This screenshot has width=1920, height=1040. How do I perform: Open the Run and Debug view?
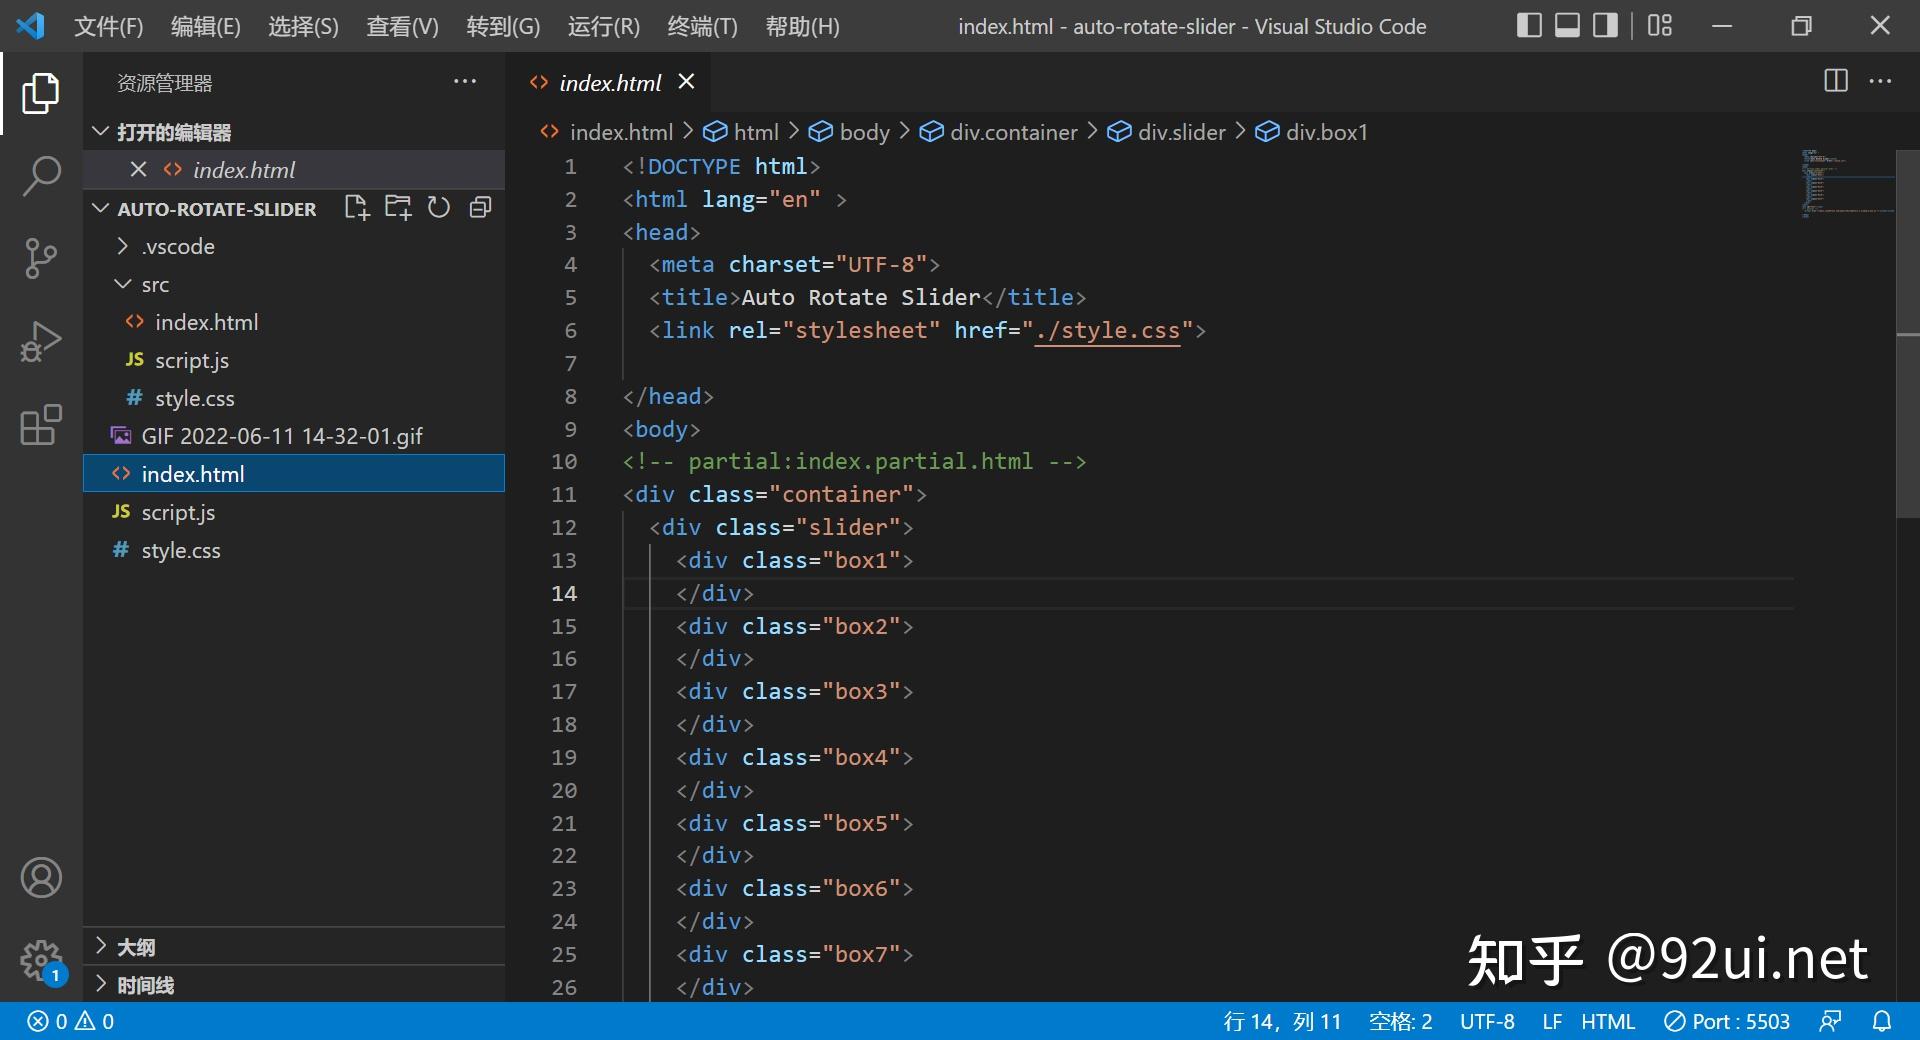pyautogui.click(x=40, y=341)
